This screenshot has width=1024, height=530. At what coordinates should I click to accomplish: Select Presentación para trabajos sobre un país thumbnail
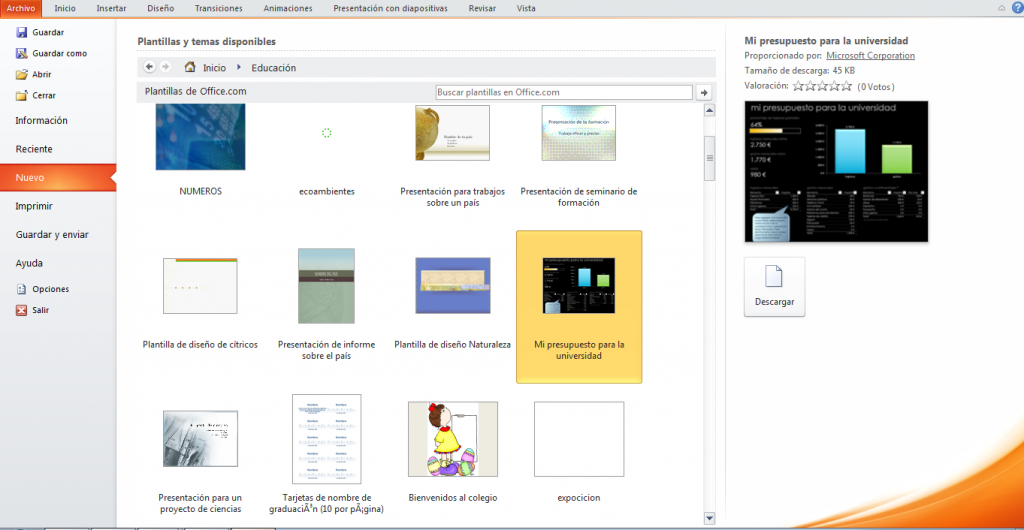coord(453,133)
